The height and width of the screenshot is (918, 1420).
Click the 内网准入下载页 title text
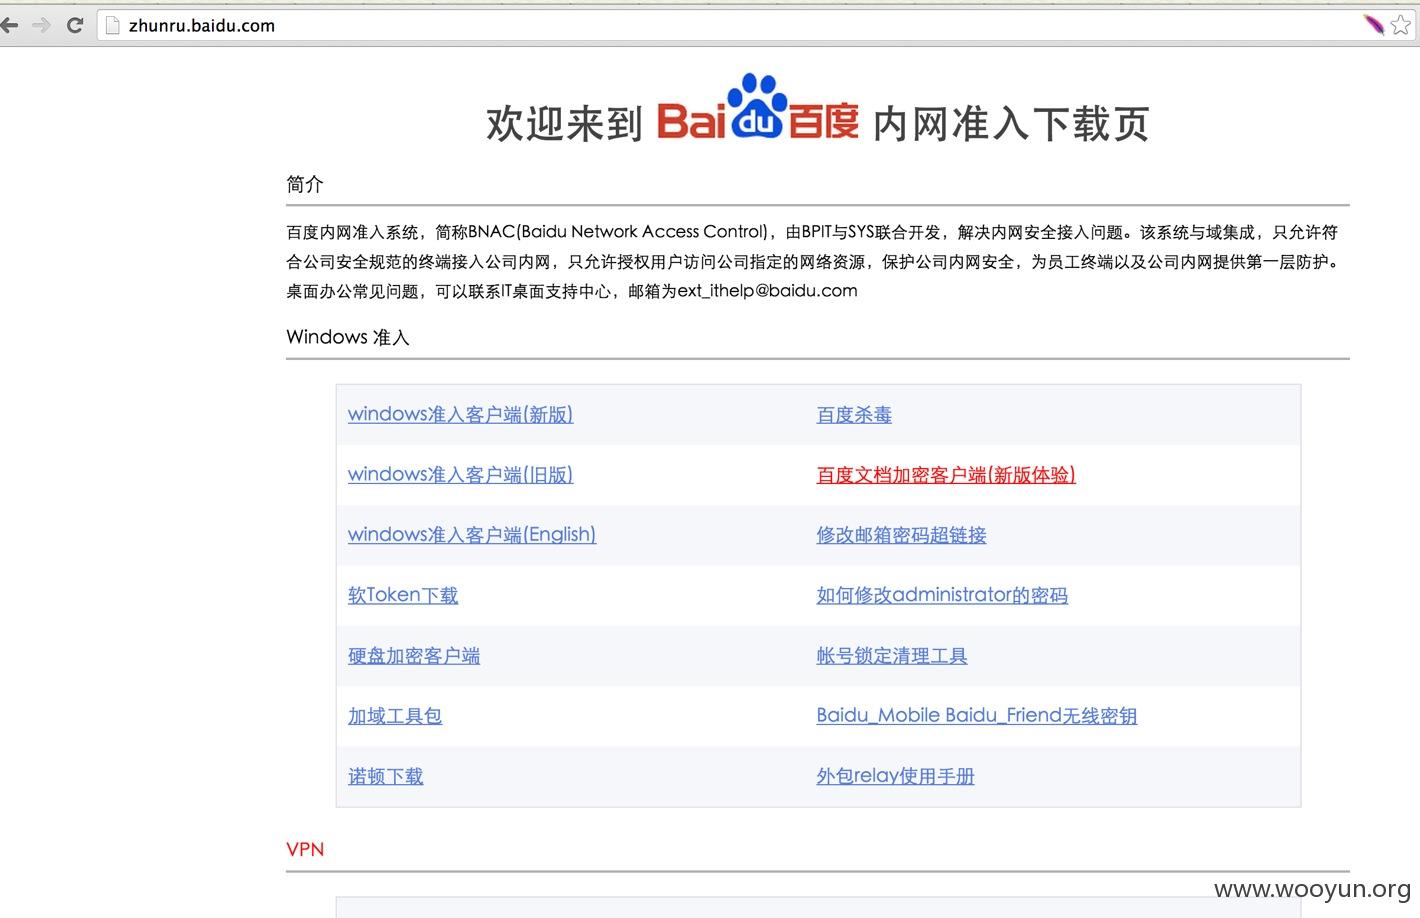pyautogui.click(x=1011, y=124)
